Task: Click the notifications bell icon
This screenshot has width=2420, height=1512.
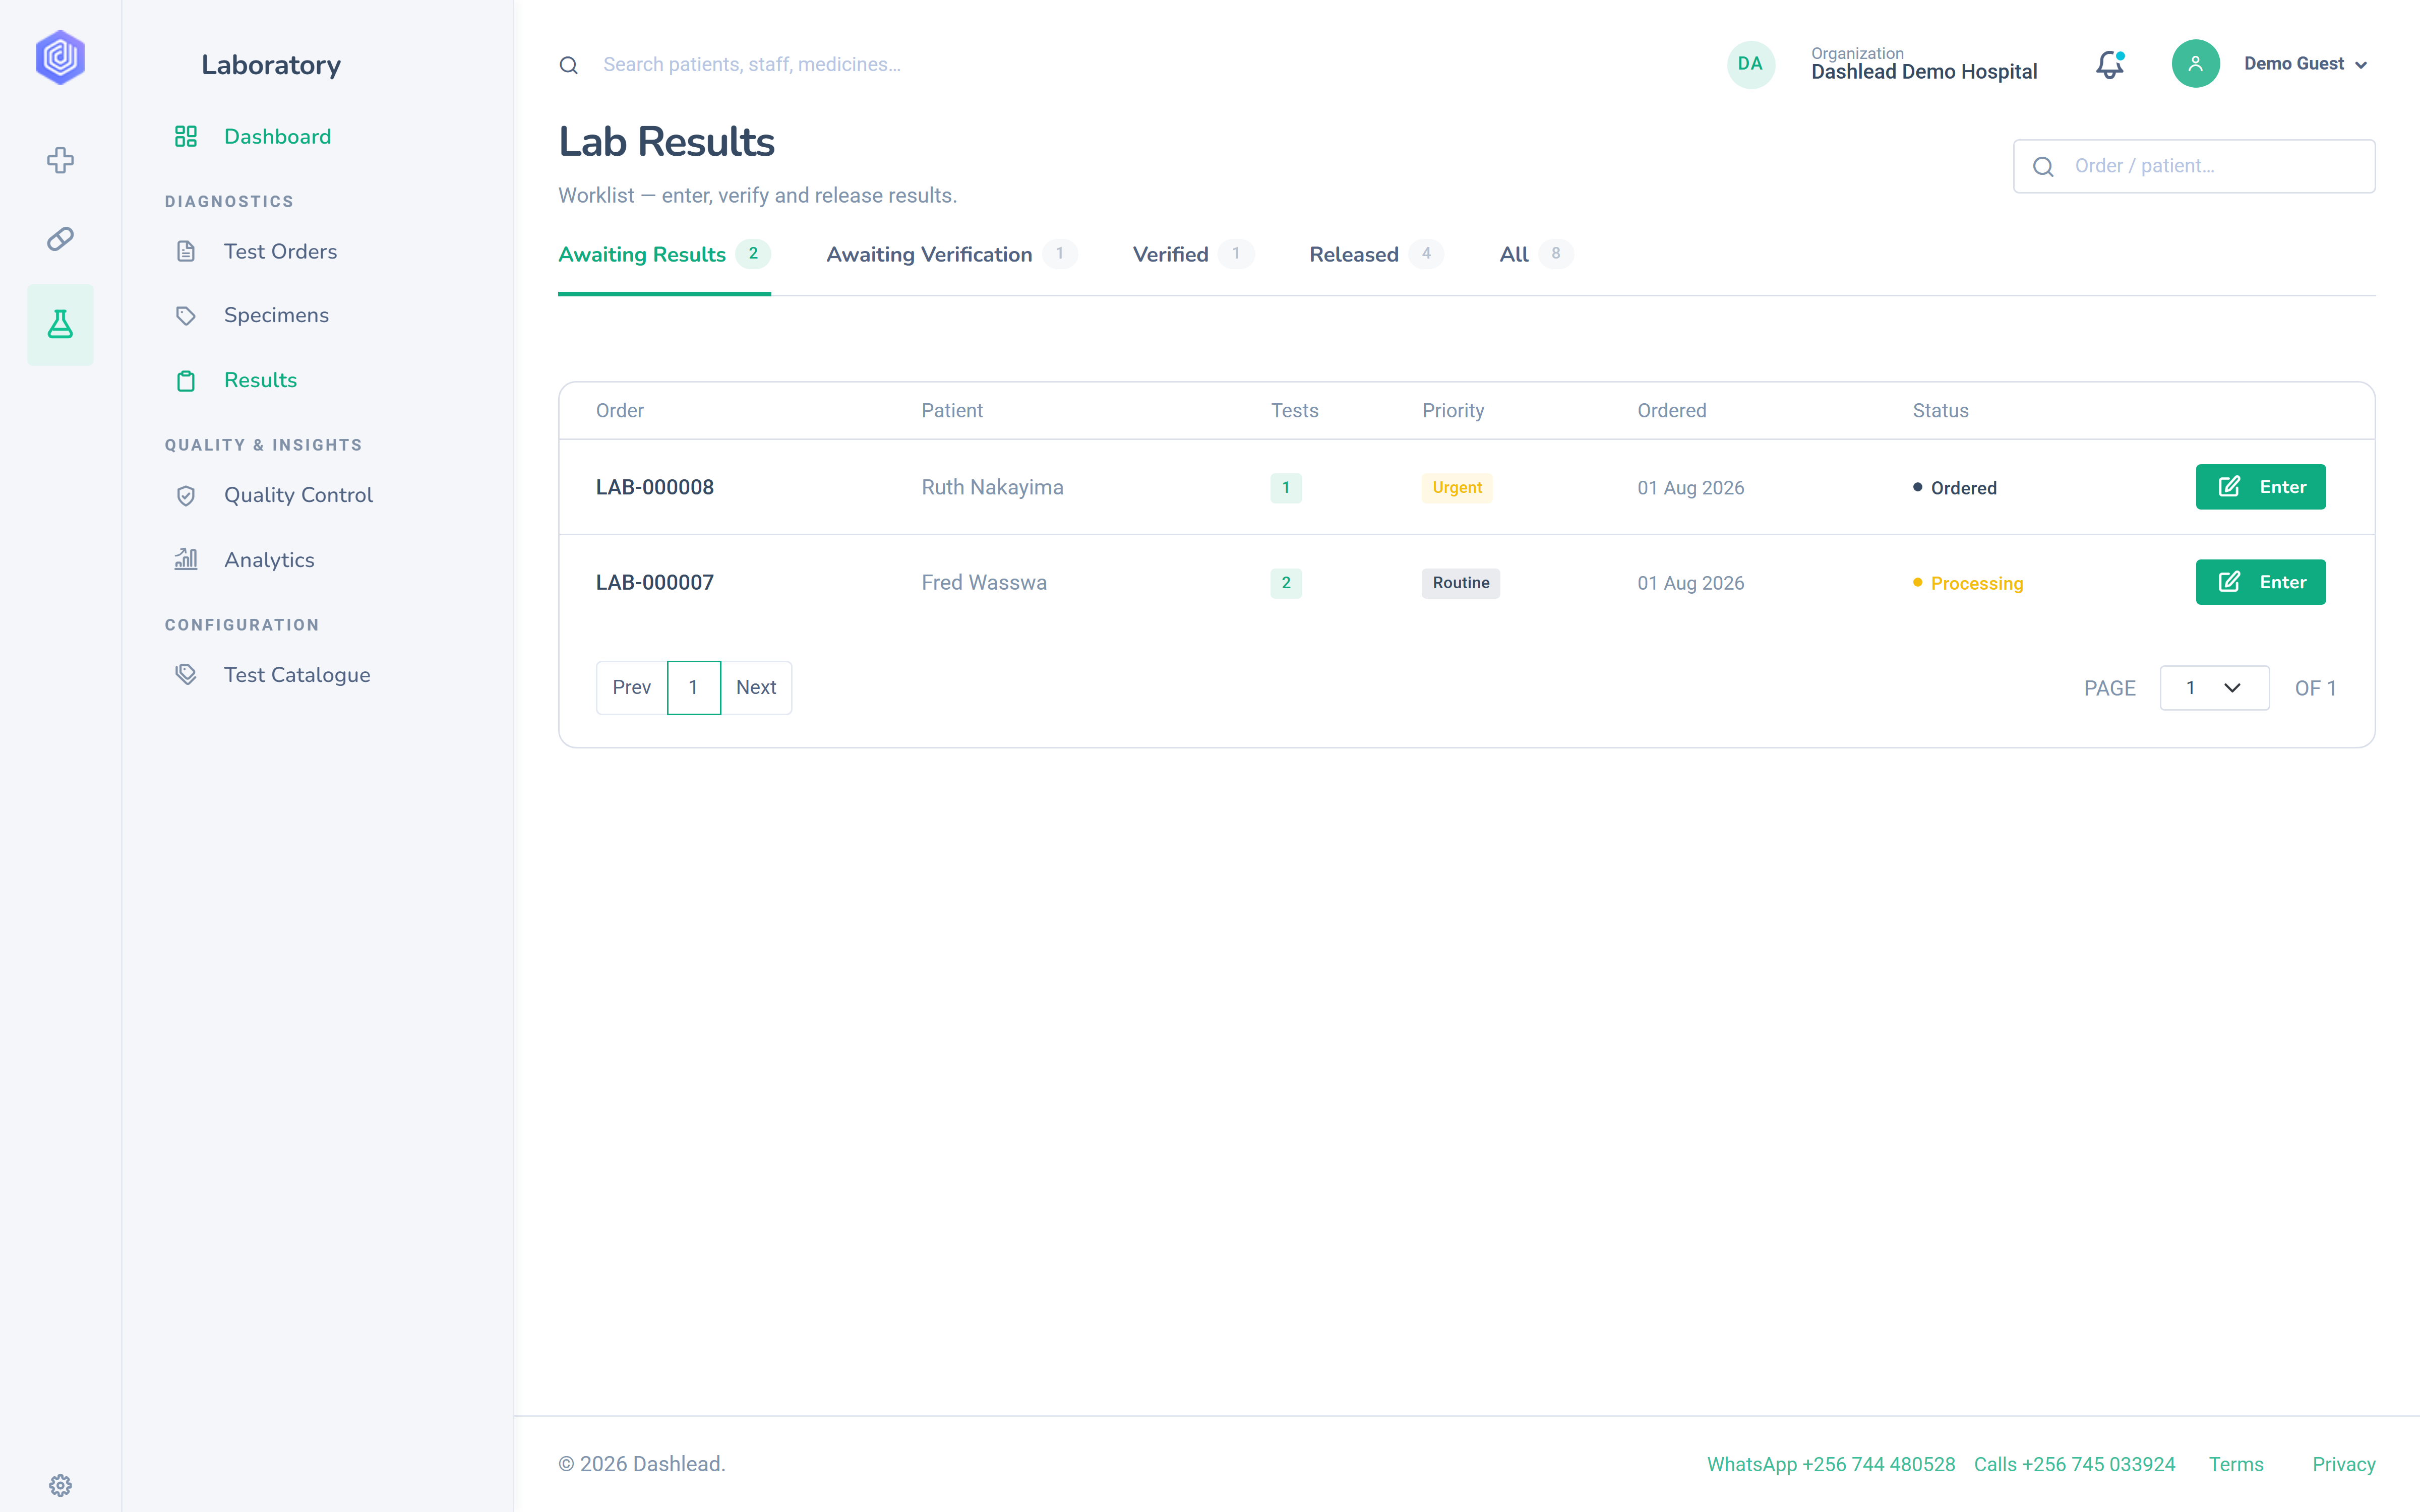Action: (2110, 64)
